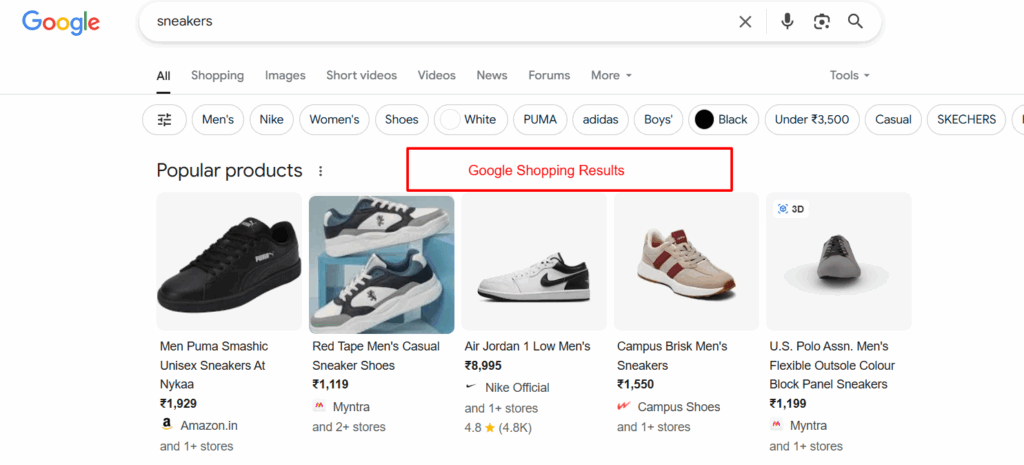
Task: Open the black Puma sneaker image
Action: [229, 261]
